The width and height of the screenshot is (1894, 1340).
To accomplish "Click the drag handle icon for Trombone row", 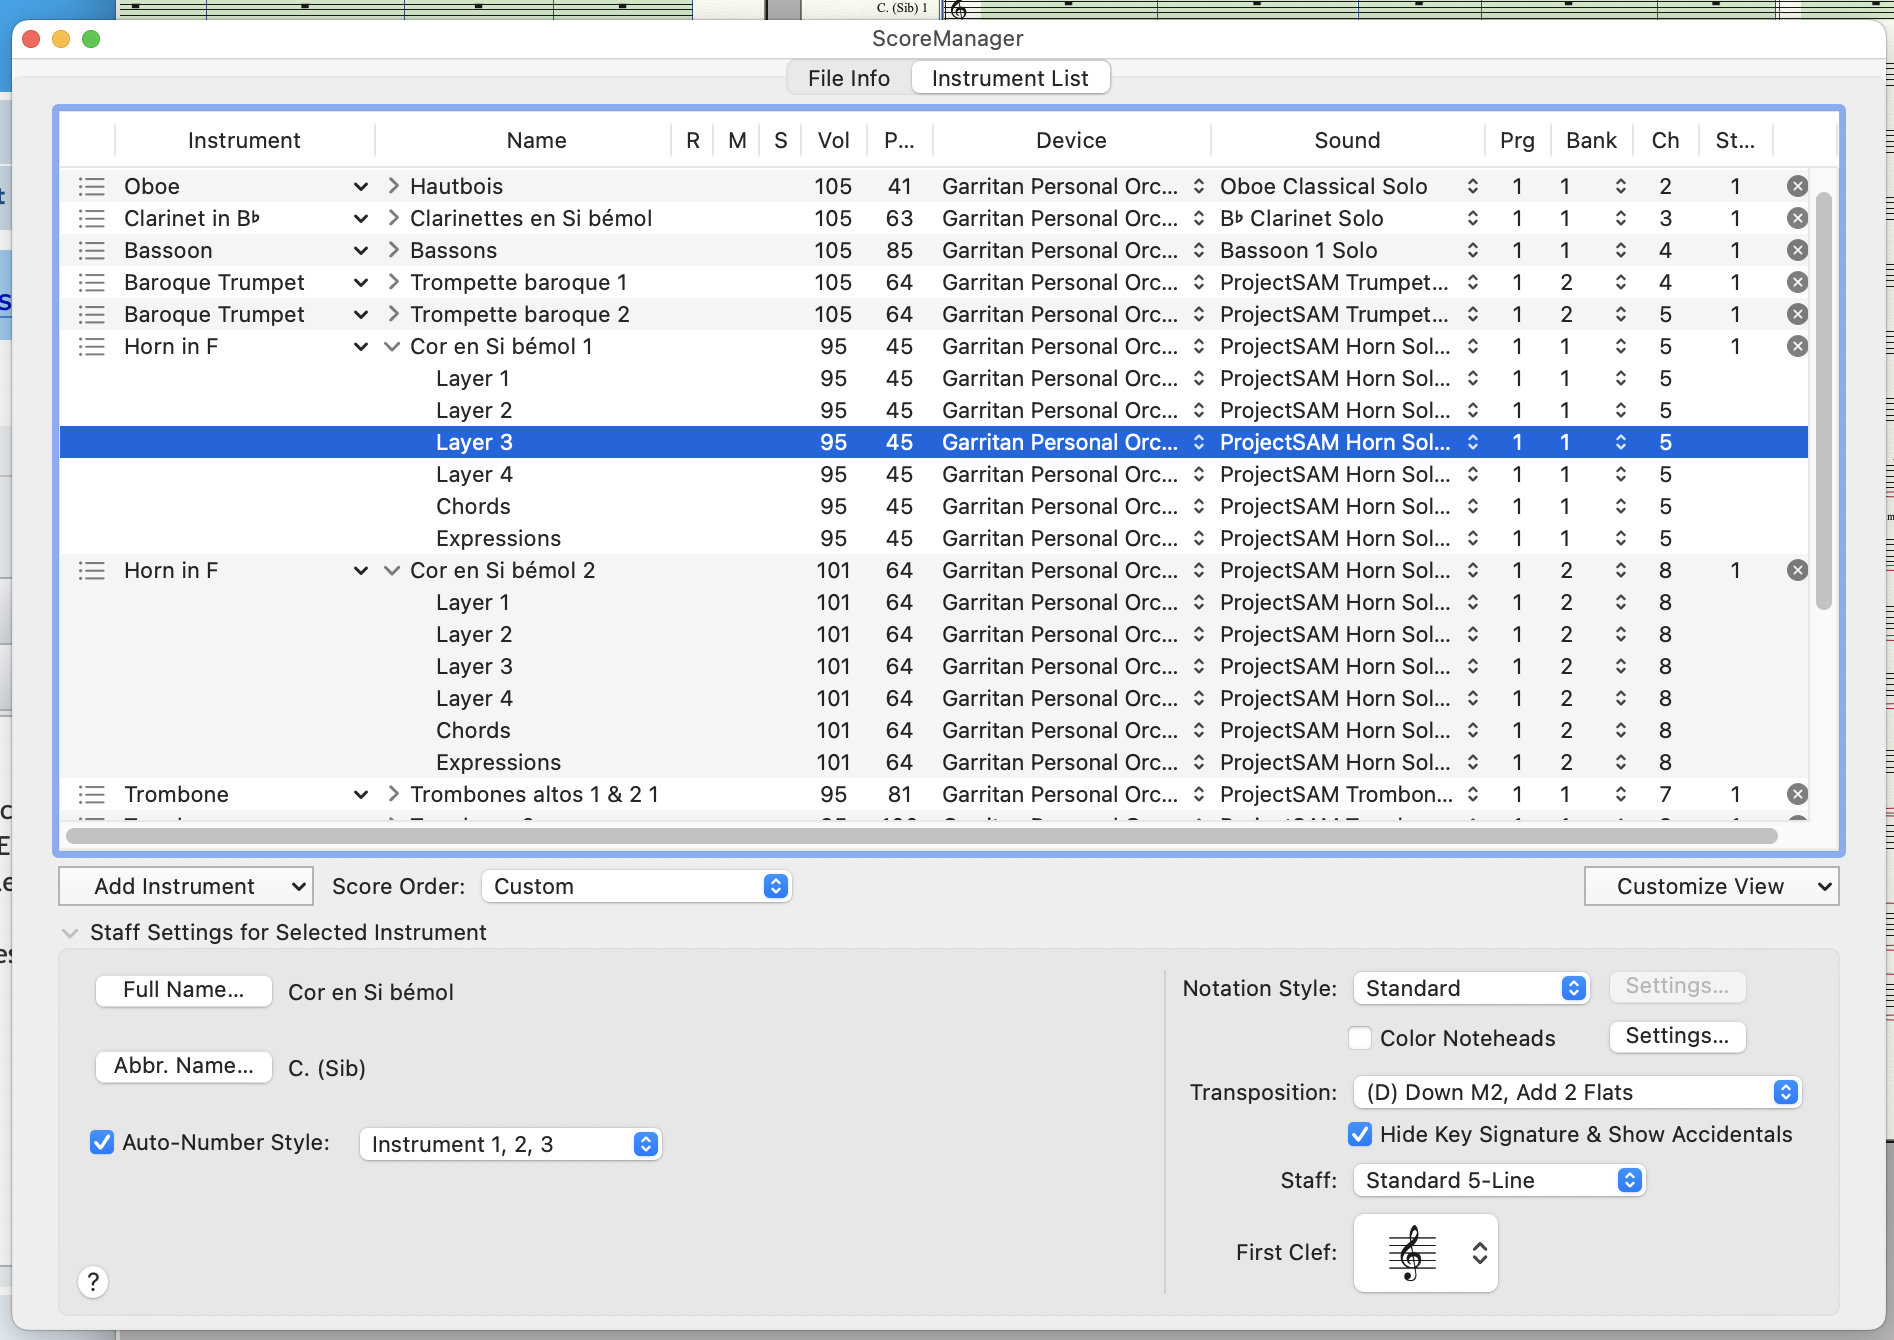I will point(92,795).
